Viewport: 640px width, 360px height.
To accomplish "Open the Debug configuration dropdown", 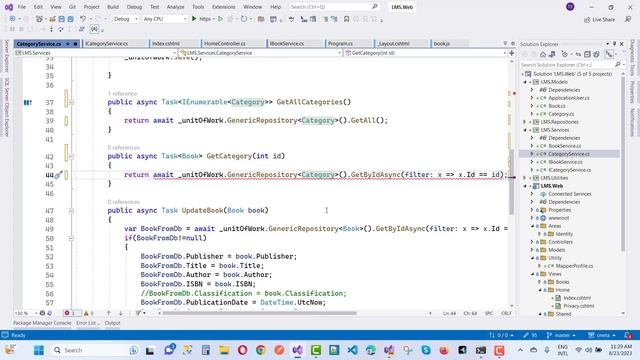I will coord(125,19).
